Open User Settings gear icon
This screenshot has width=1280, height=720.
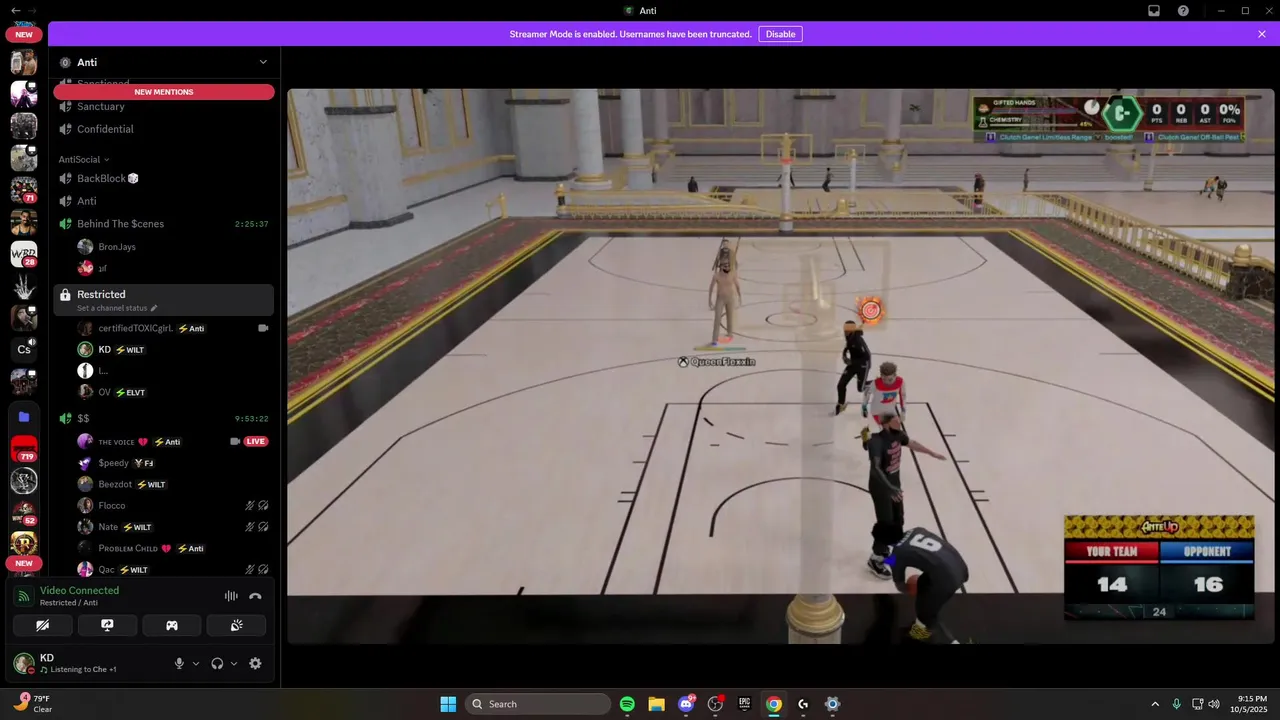pyautogui.click(x=255, y=663)
